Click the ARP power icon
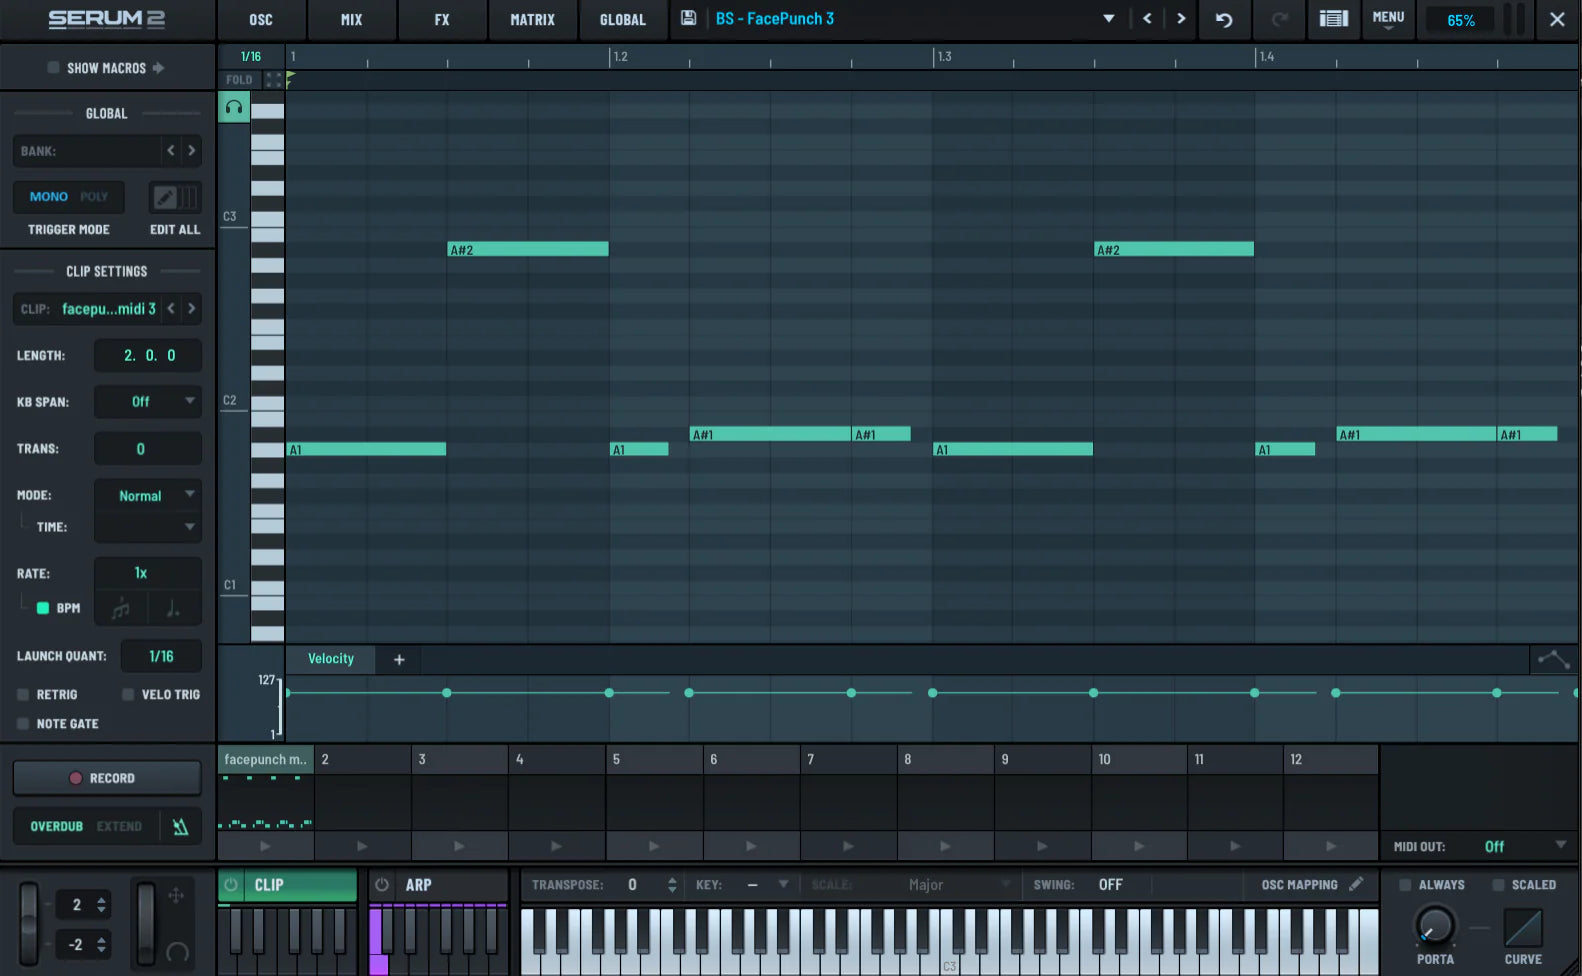This screenshot has width=1582, height=976. tap(382, 885)
